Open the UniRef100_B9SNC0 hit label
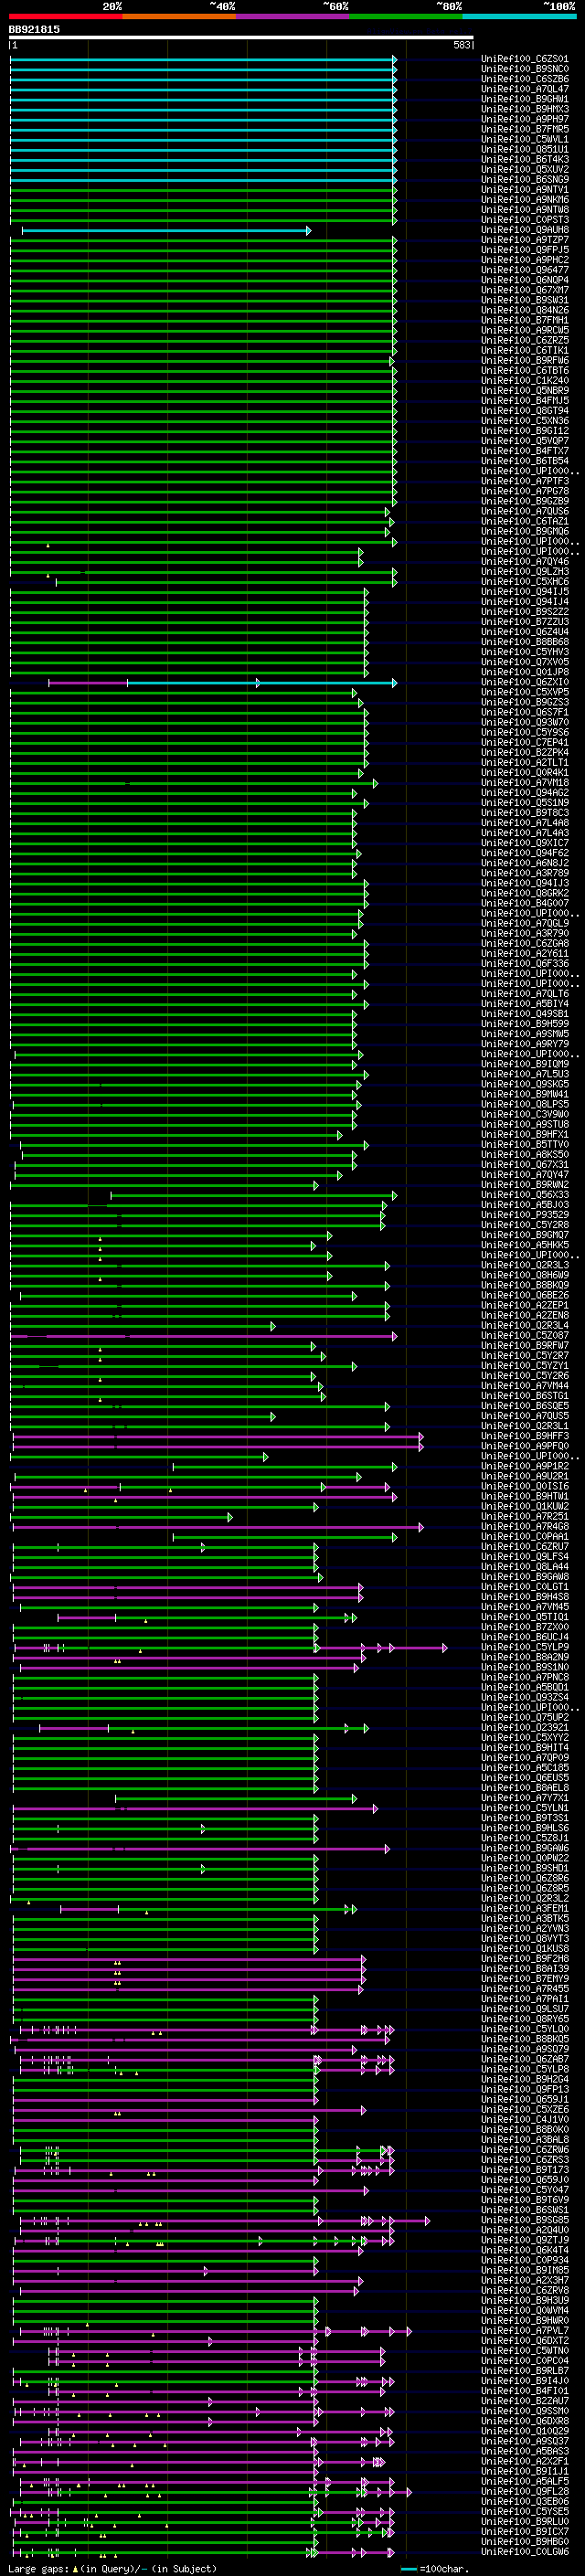Viewport: 585px width, 2576px height. (x=525, y=69)
